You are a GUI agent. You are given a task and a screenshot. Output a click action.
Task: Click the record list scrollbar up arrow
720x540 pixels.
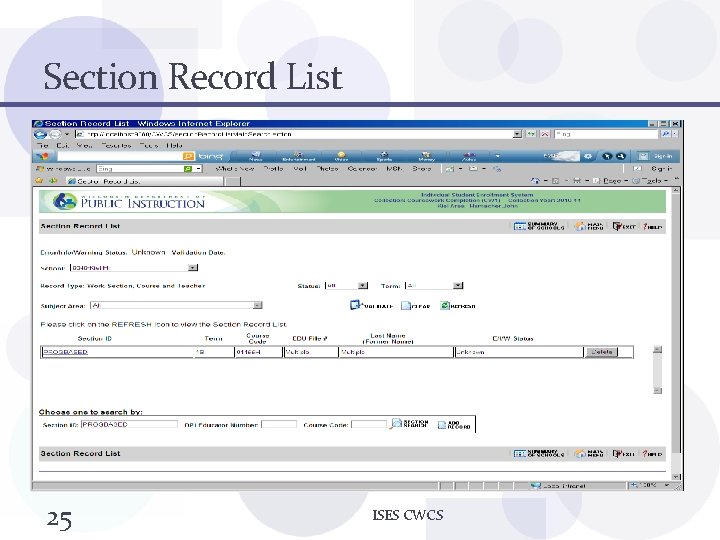[658, 349]
